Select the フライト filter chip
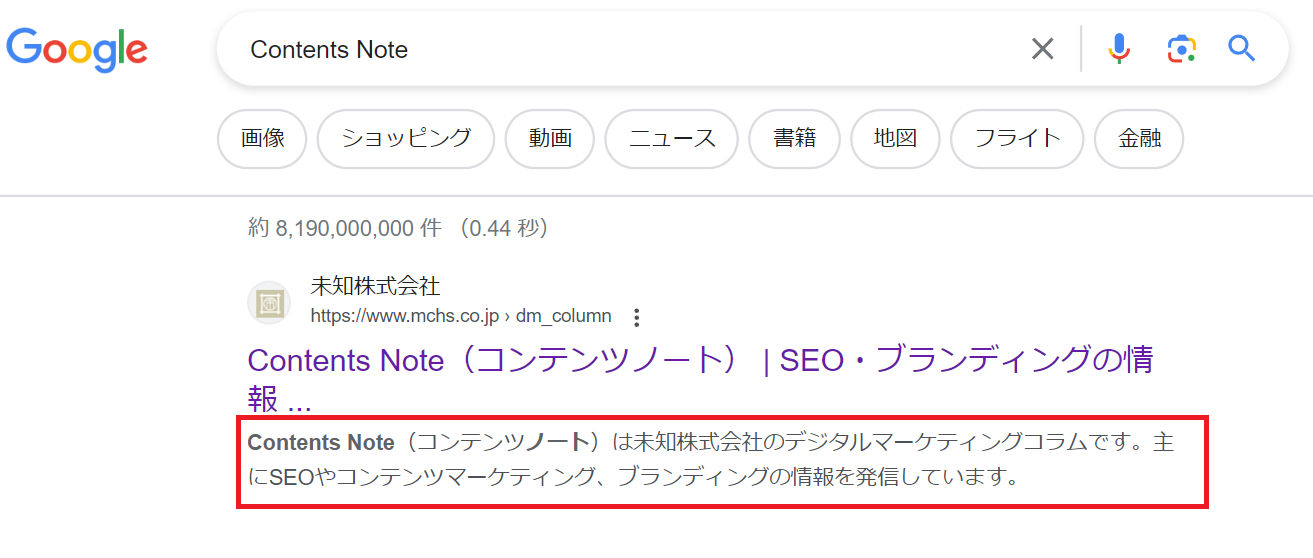Image resolution: width=1313 pixels, height=558 pixels. coord(1017,139)
